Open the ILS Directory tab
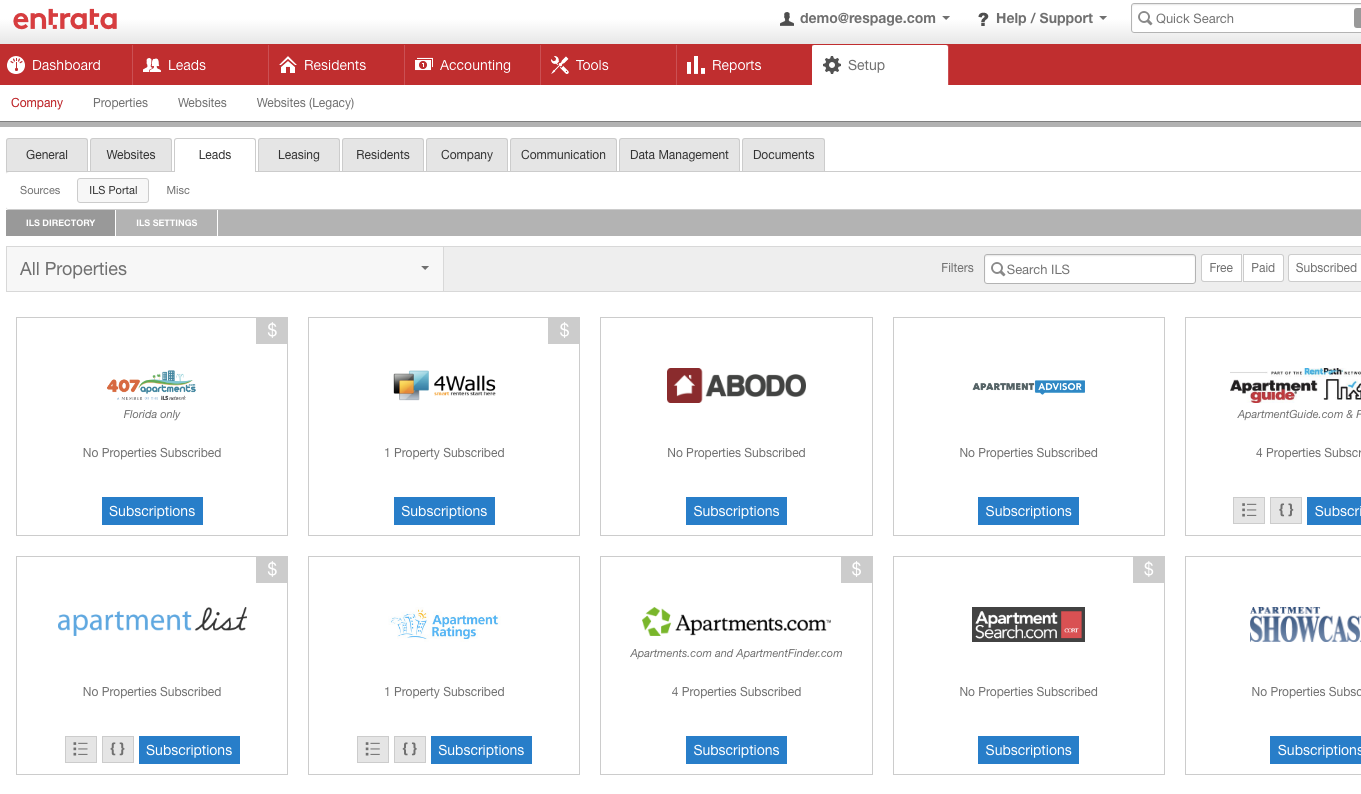Viewport: 1361px width, 794px height. [x=61, y=223]
